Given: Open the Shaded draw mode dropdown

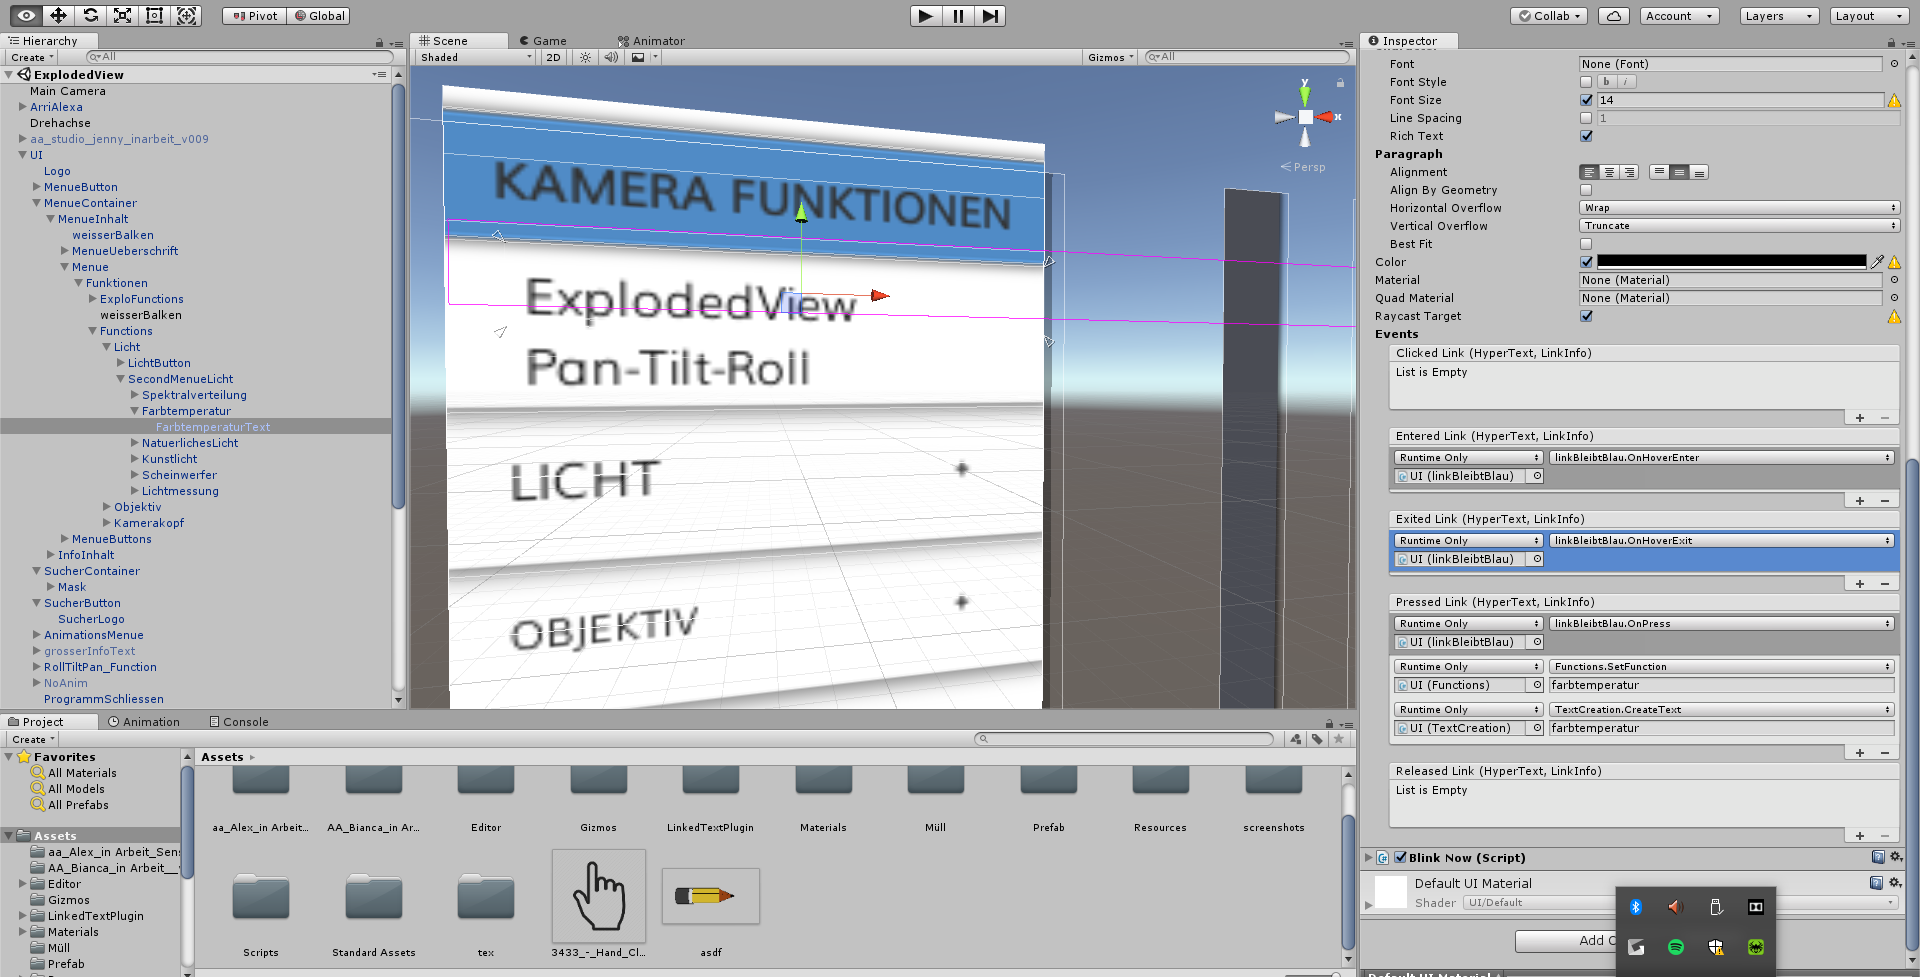Looking at the screenshot, I should click(x=476, y=58).
